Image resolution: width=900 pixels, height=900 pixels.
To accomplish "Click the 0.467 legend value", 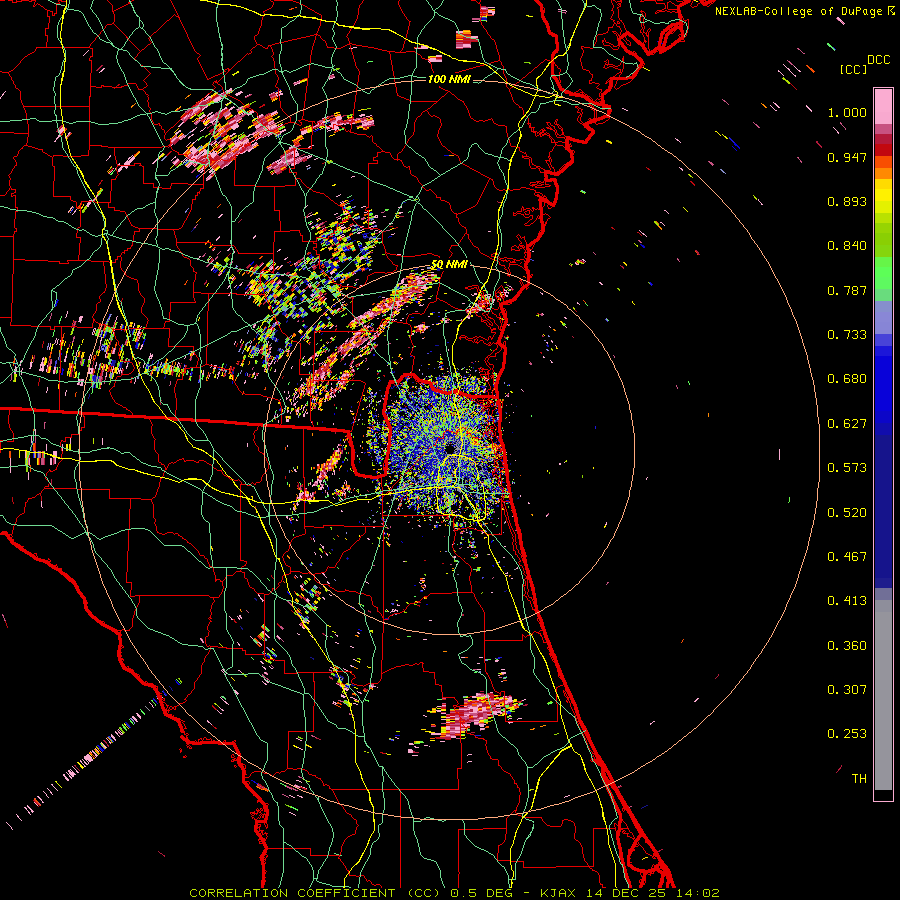I will (x=847, y=557).
